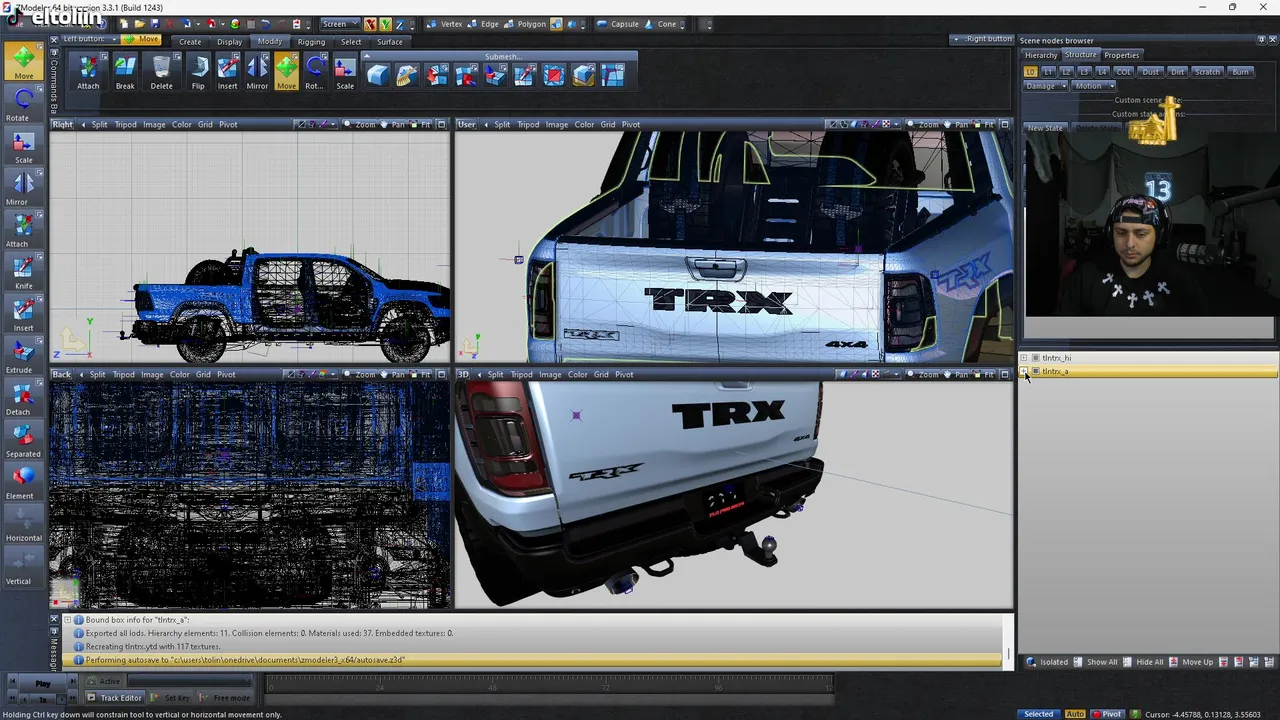Click the Isolated button

point(1047,662)
